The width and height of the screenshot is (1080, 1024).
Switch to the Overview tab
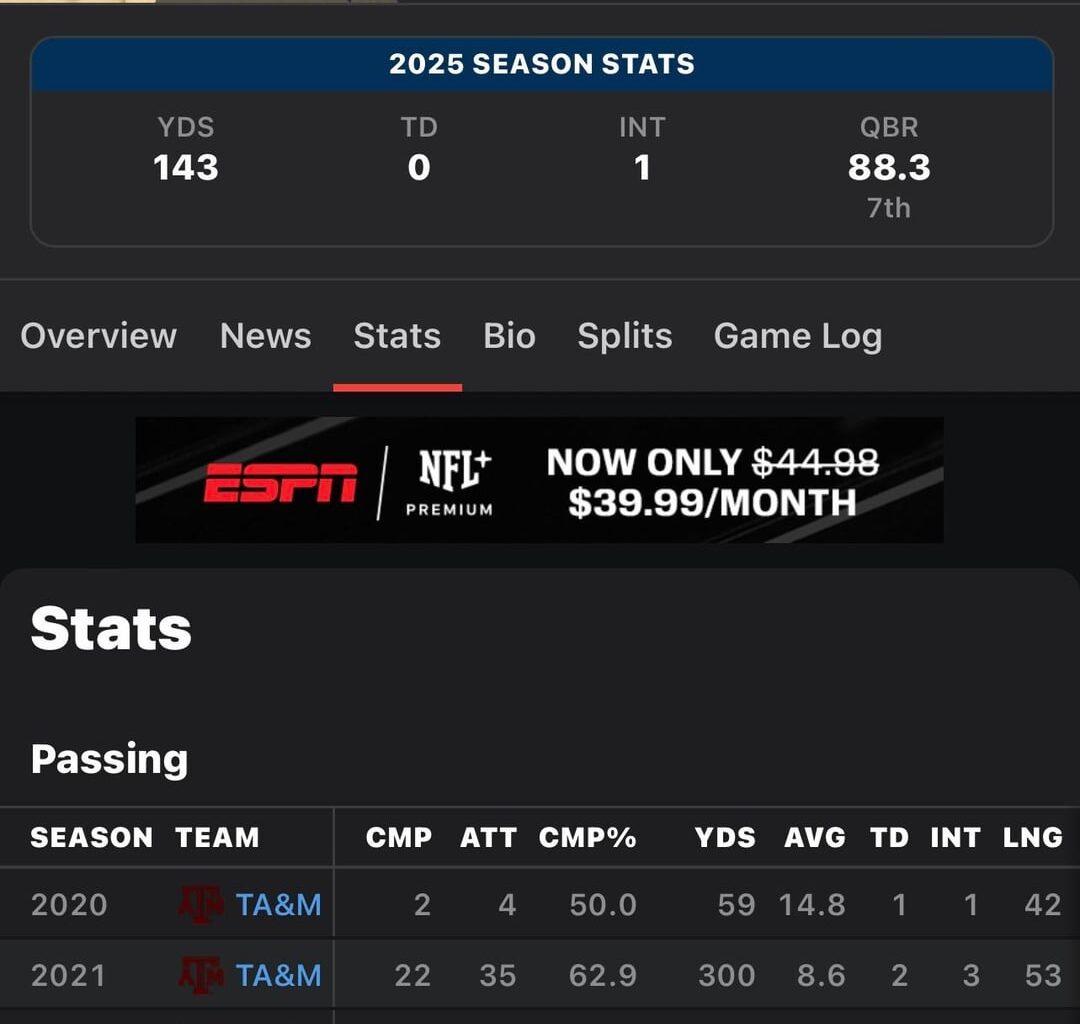click(x=98, y=336)
